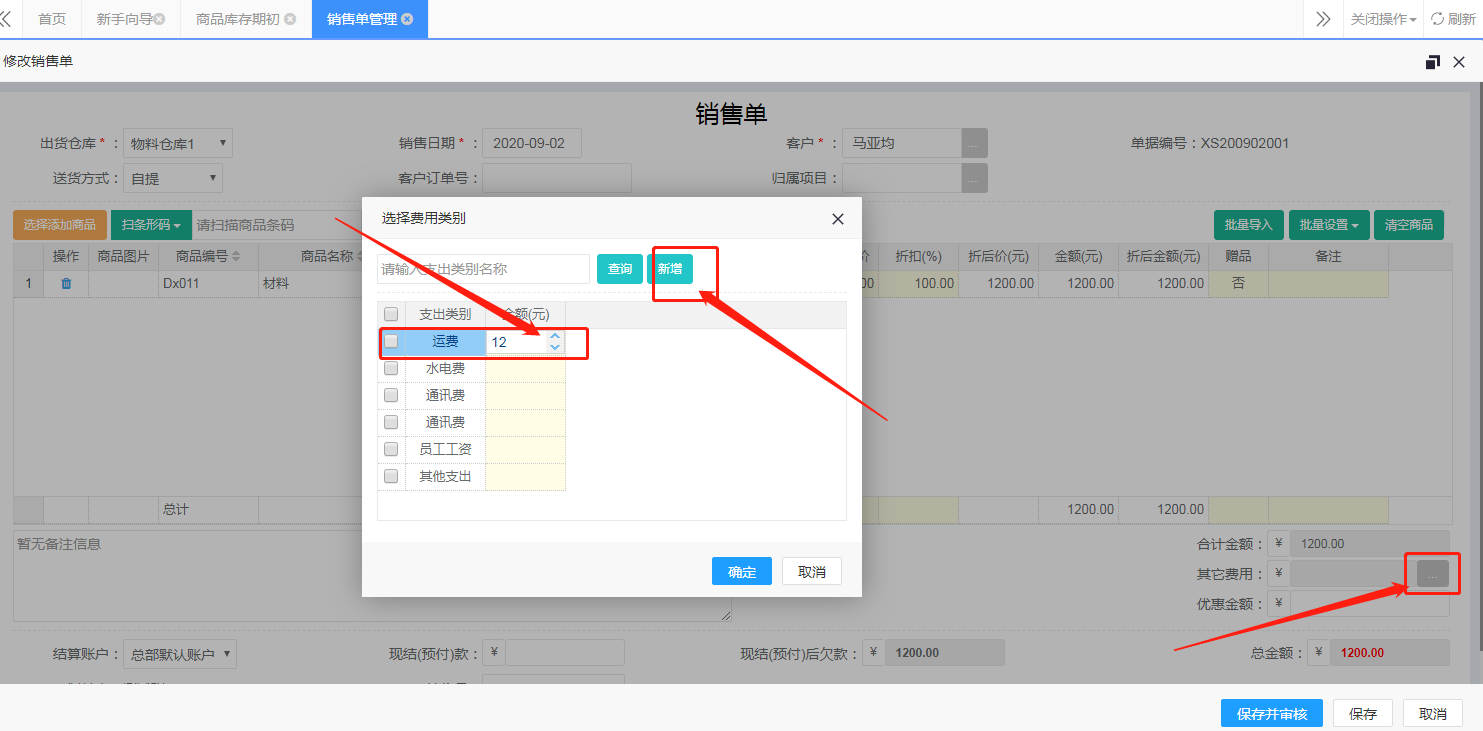Close the 新手向导 tab via its x icon
Image resolution: width=1483 pixels, height=731 pixels.
pos(159,19)
